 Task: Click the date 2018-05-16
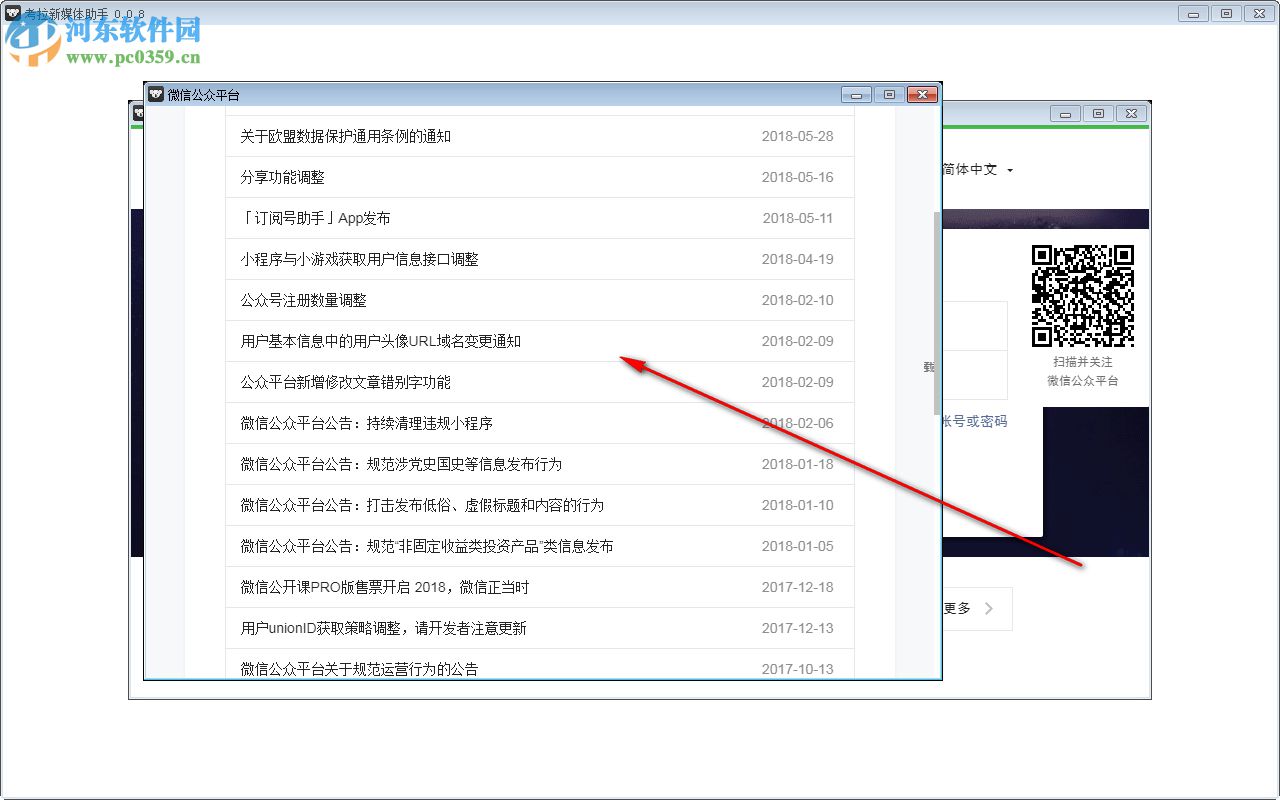pyautogui.click(x=797, y=177)
